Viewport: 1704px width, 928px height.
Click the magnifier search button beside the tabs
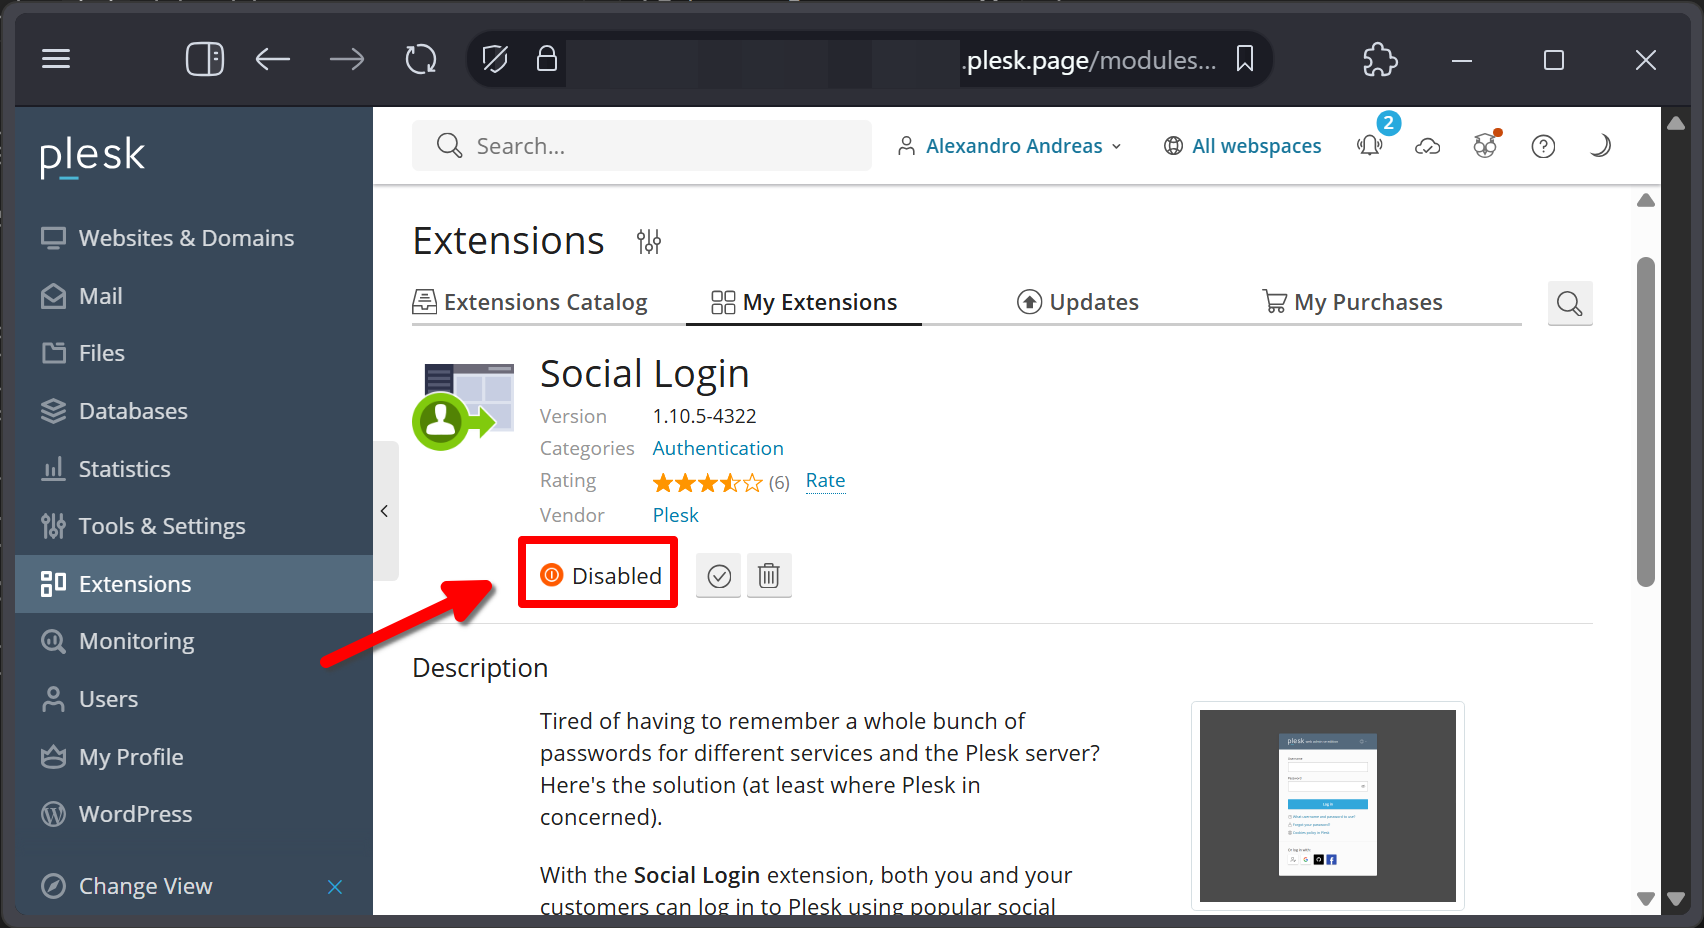(x=1570, y=303)
